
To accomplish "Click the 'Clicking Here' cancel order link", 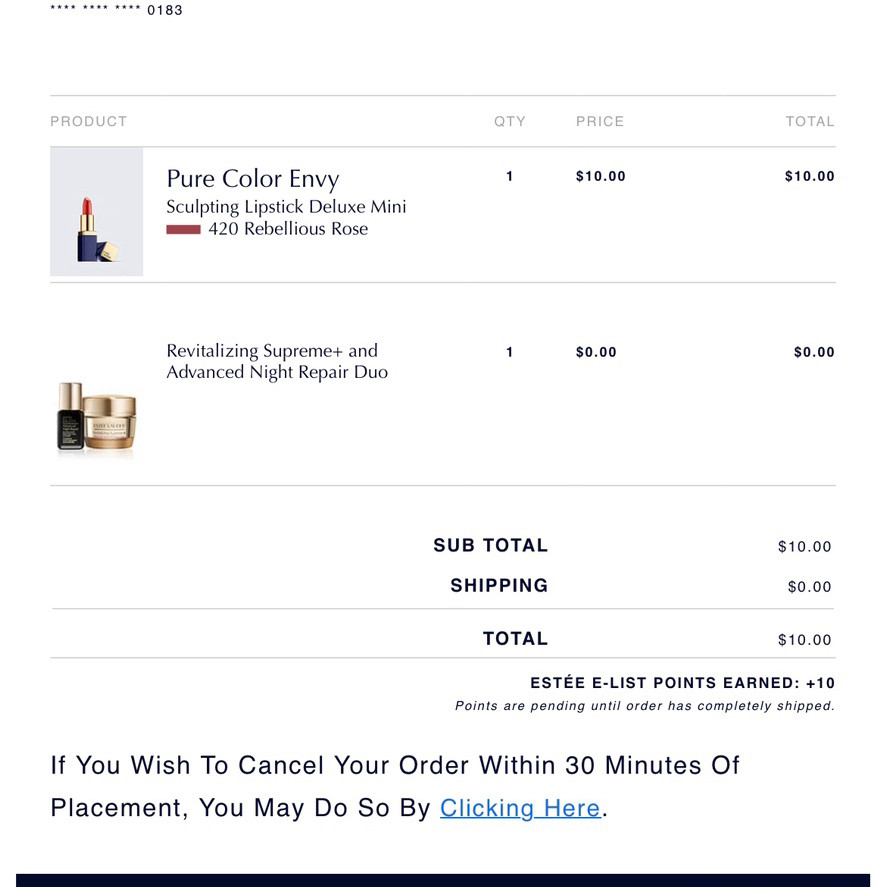I will tap(520, 808).
